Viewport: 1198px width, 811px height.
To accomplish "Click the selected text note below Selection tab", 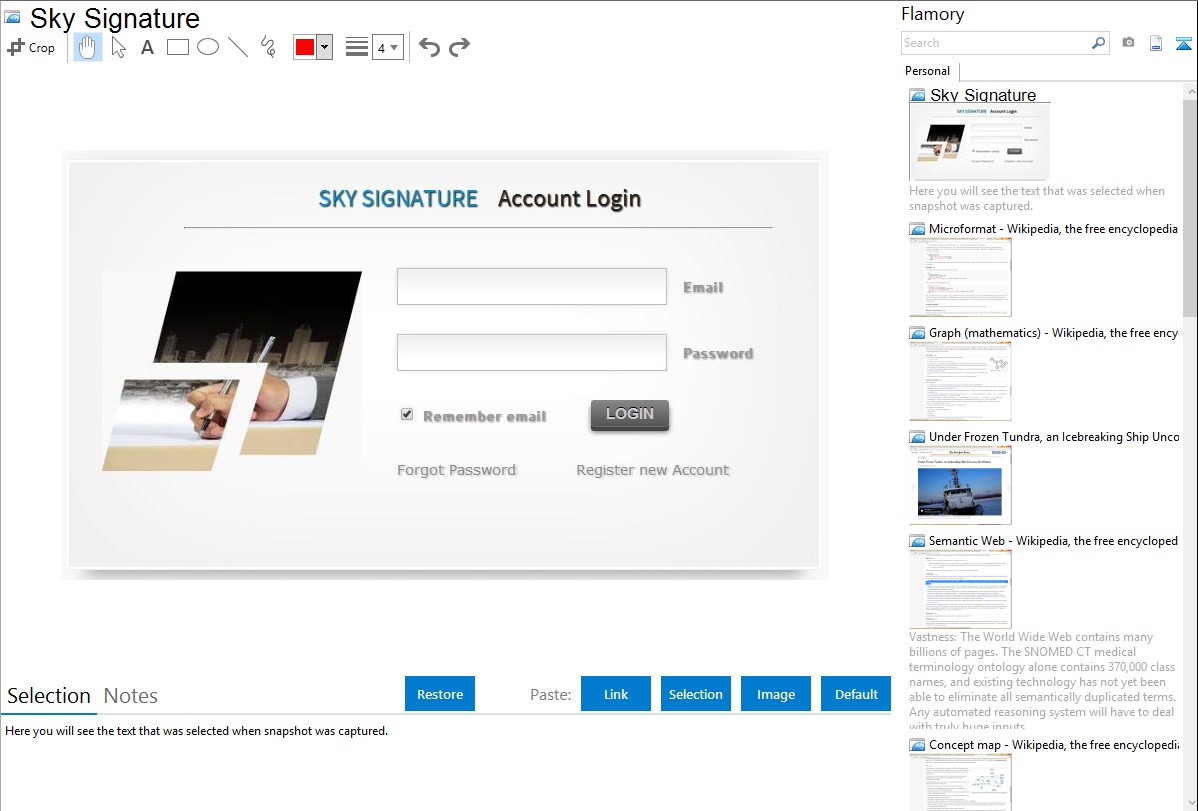I will tap(196, 731).
